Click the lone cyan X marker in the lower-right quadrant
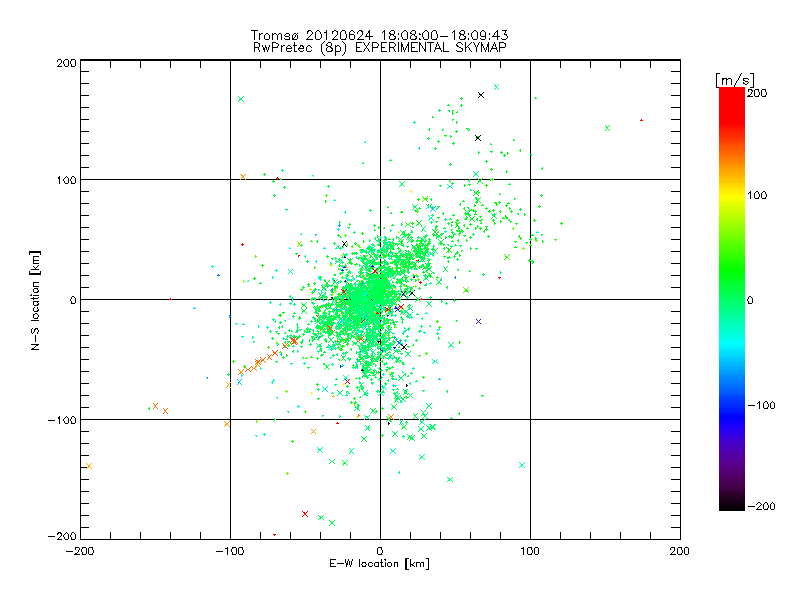800x600 pixels. [522, 465]
